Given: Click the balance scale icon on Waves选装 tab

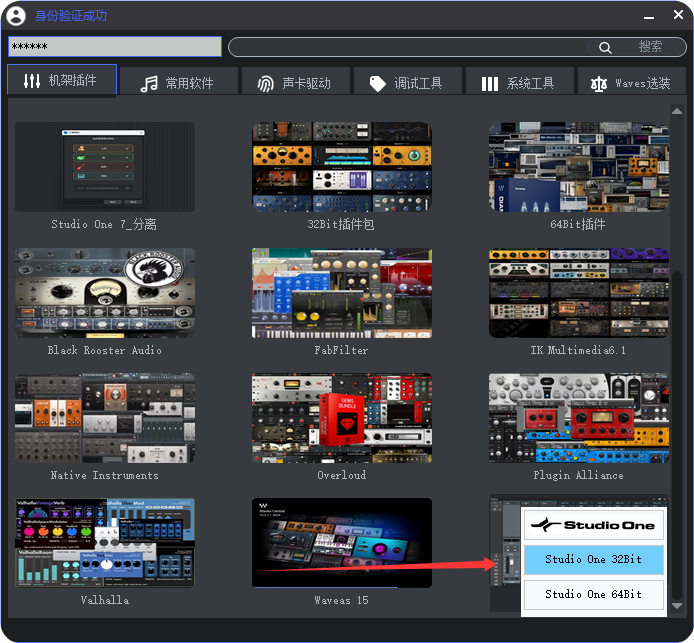Looking at the screenshot, I should [x=599, y=83].
